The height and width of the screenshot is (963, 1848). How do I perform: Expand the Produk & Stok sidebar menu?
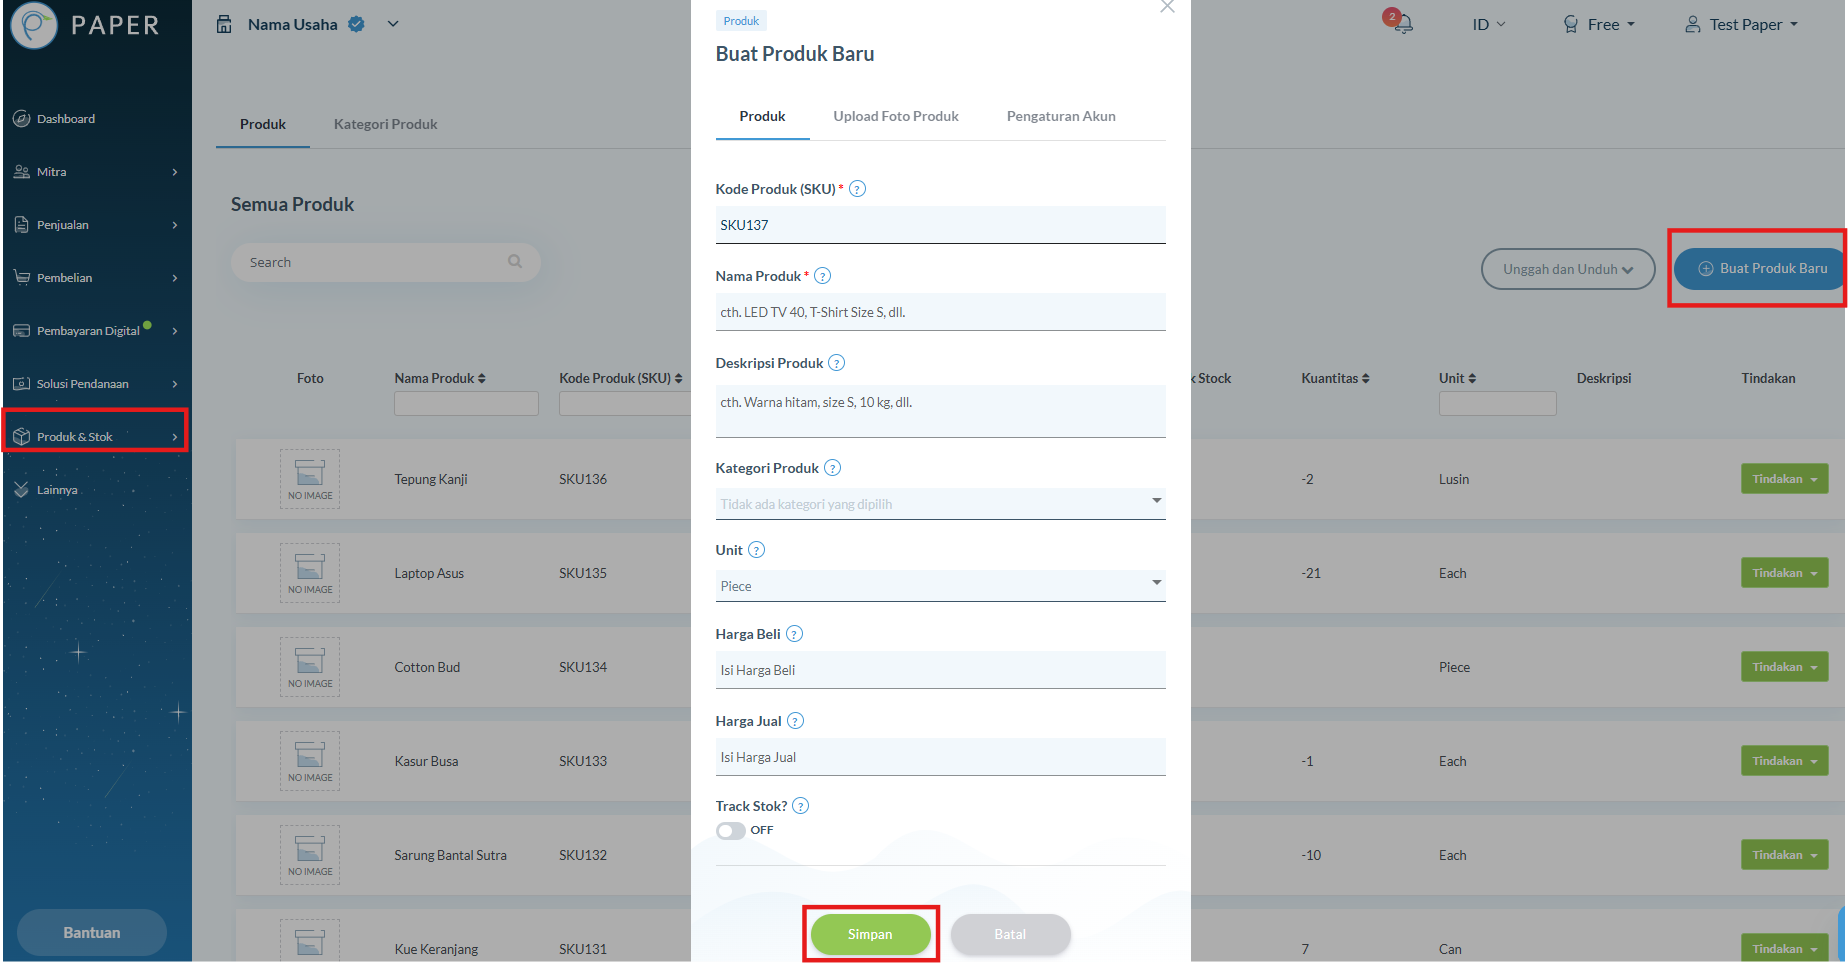(96, 437)
